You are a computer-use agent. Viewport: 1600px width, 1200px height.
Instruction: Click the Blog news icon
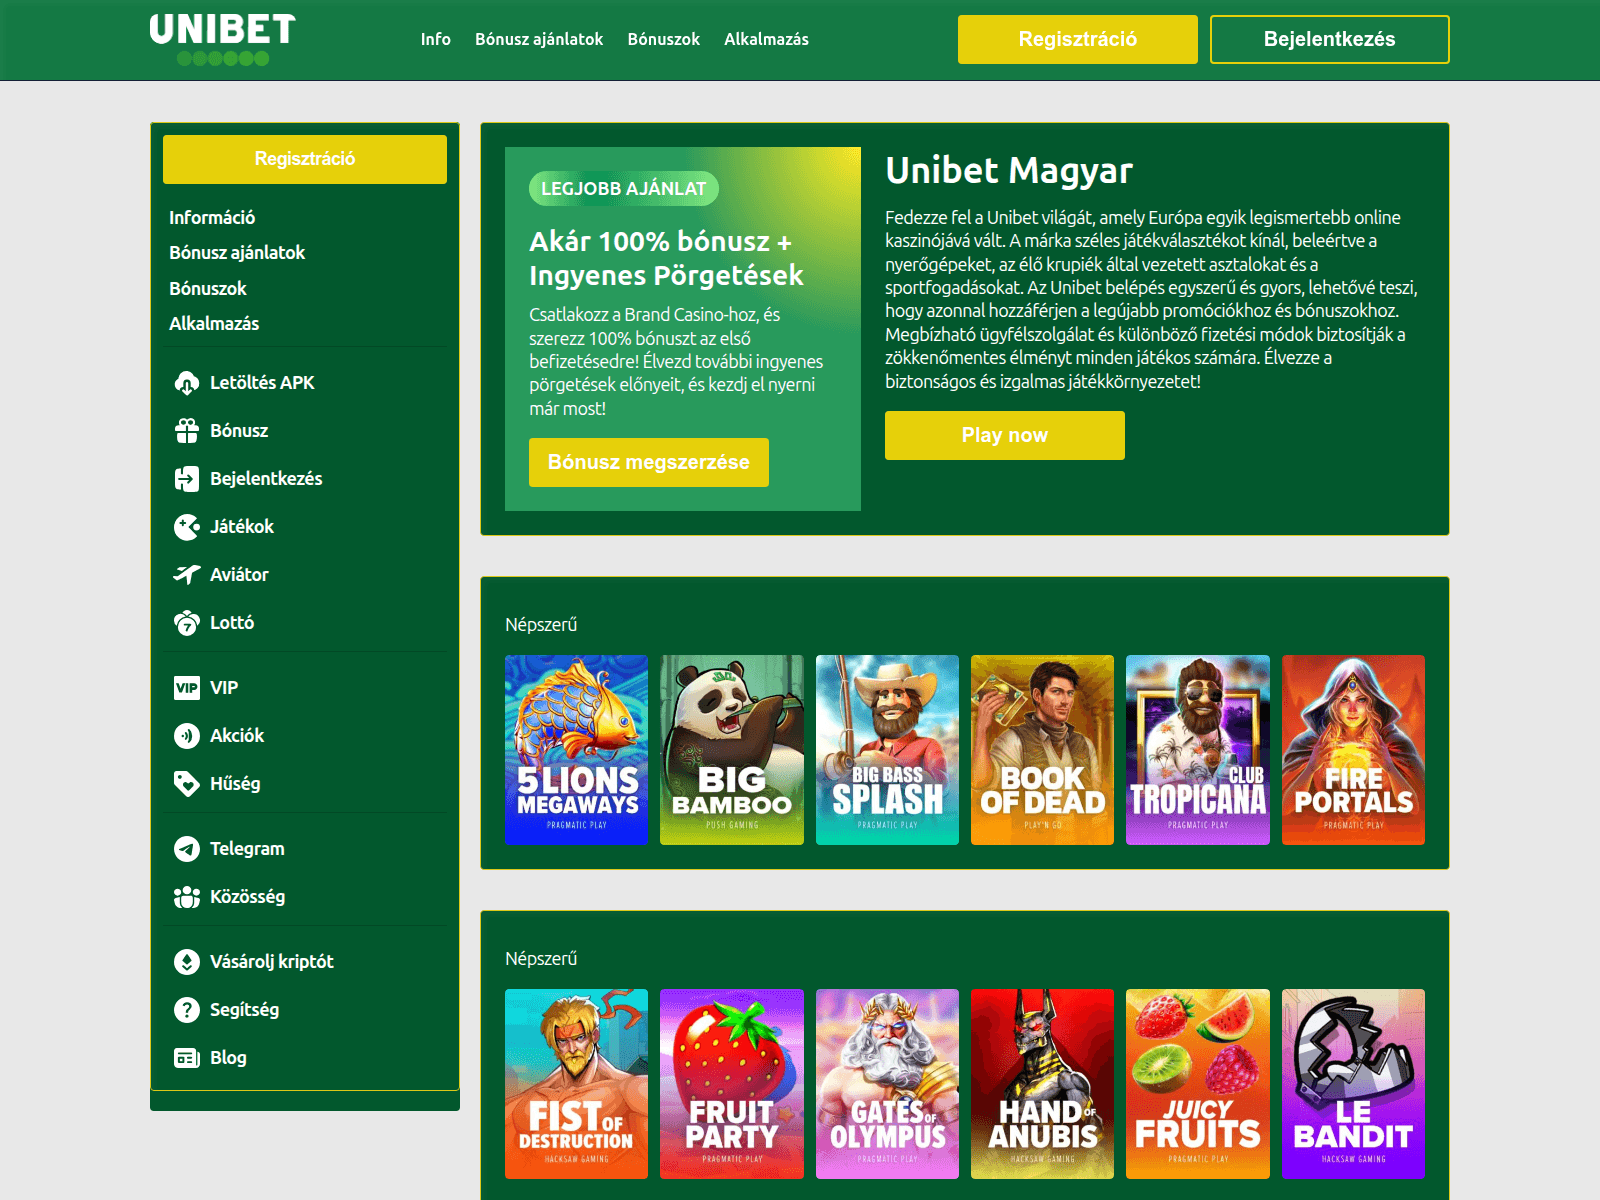tap(187, 1058)
